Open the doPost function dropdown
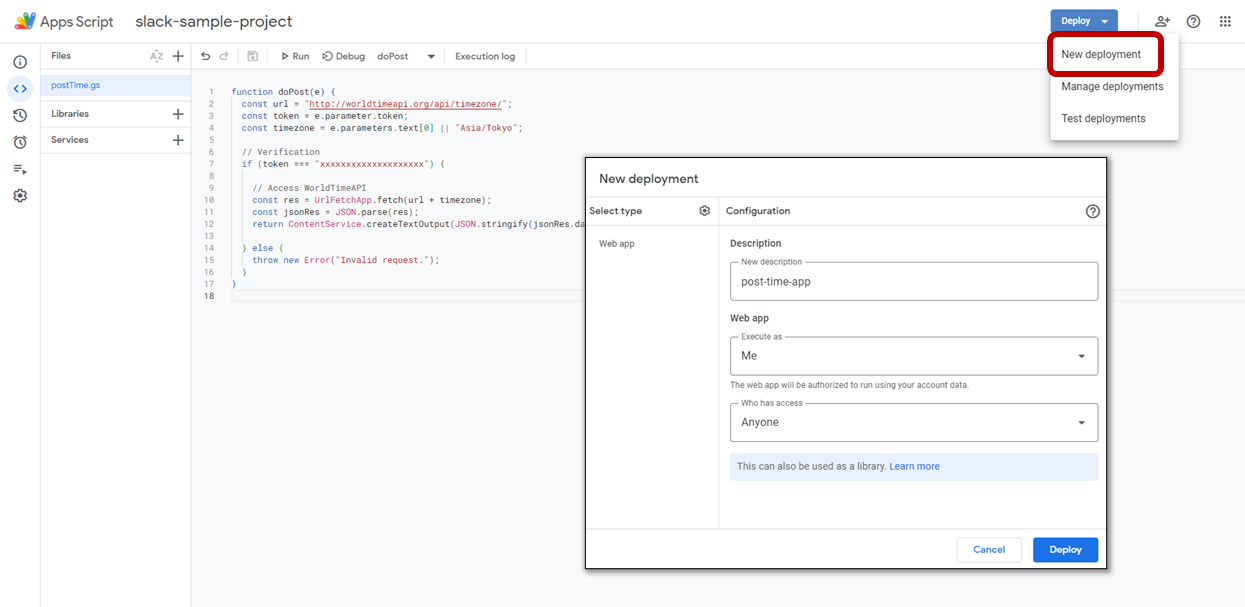Viewport: 1245px width, 607px height. point(431,56)
